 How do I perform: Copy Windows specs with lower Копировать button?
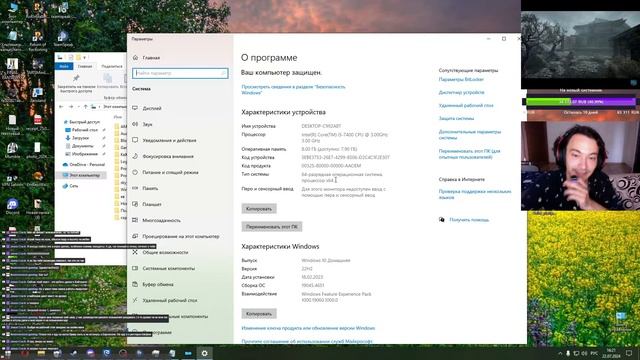[259, 313]
